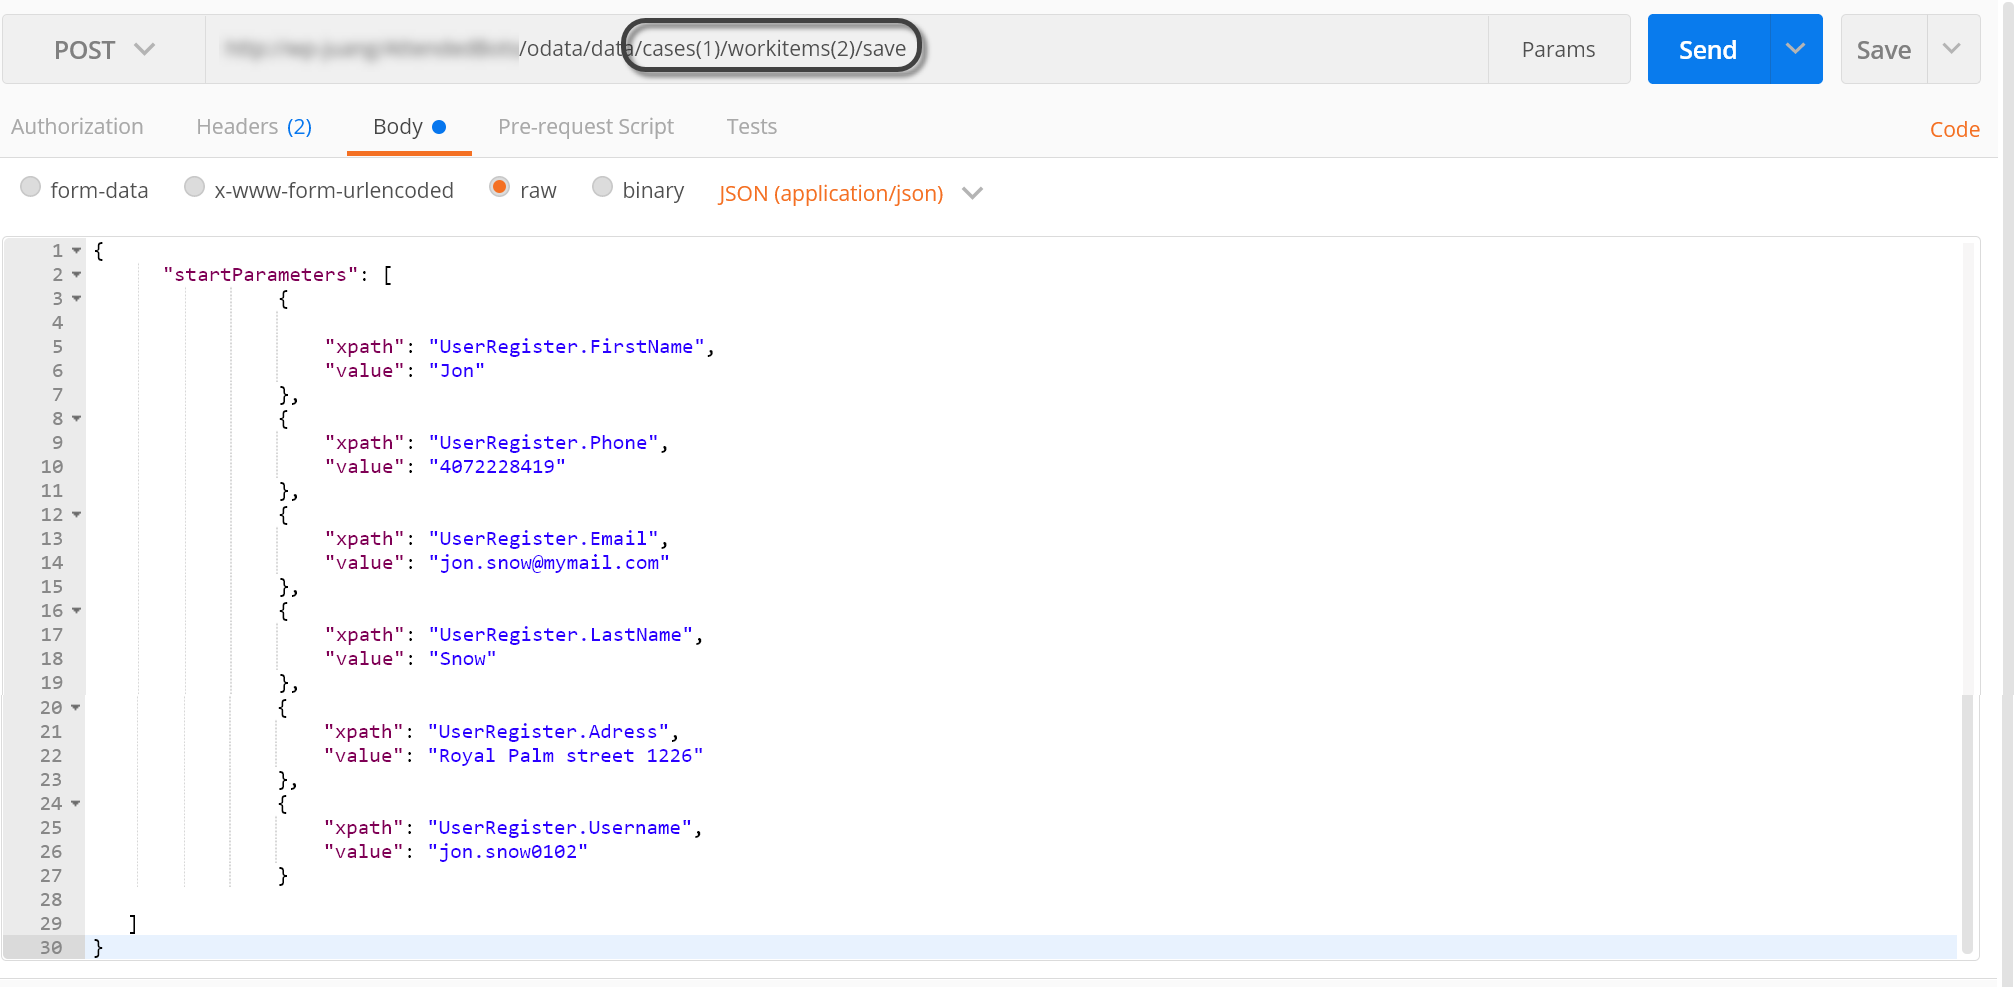The image size is (2015, 987).
Task: Click the closing bracket on line 29
Action: (132, 923)
